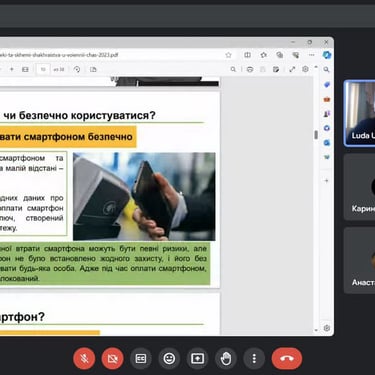
Task: Unmute the microphone in the call bar
Action: 84,359
